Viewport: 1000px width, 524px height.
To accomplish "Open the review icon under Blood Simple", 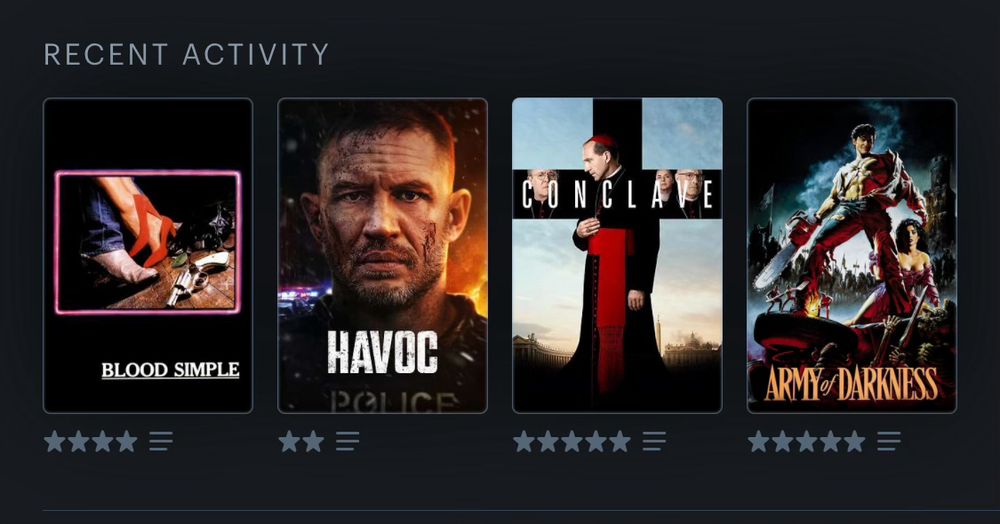I will (161, 441).
